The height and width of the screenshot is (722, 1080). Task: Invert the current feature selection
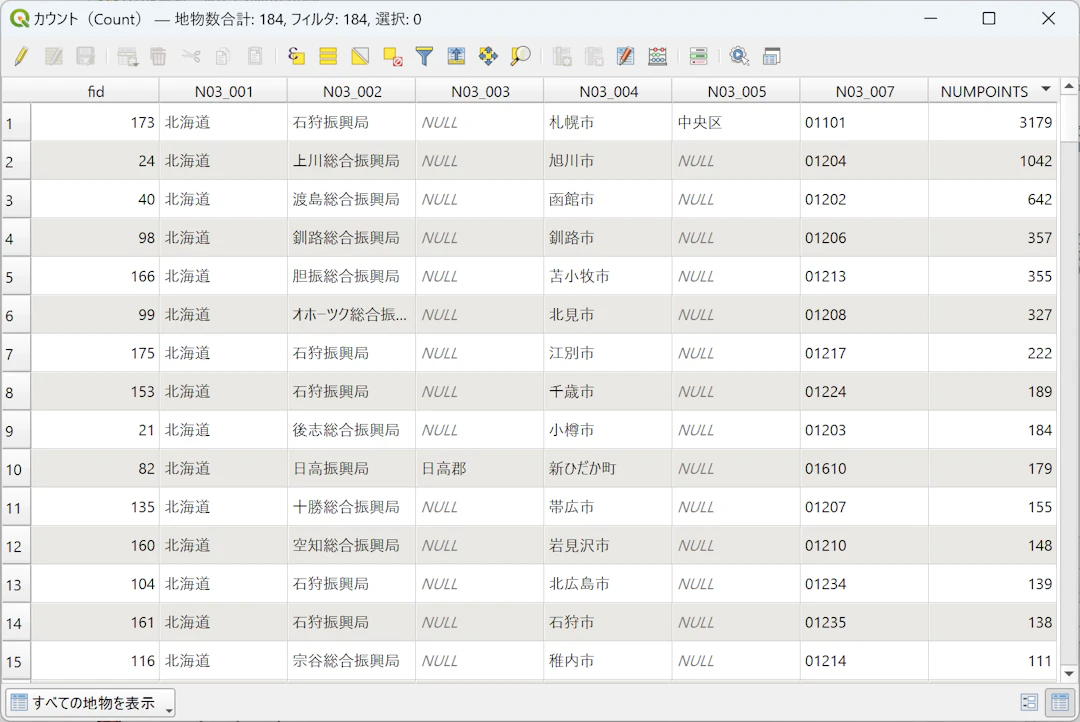pos(360,57)
